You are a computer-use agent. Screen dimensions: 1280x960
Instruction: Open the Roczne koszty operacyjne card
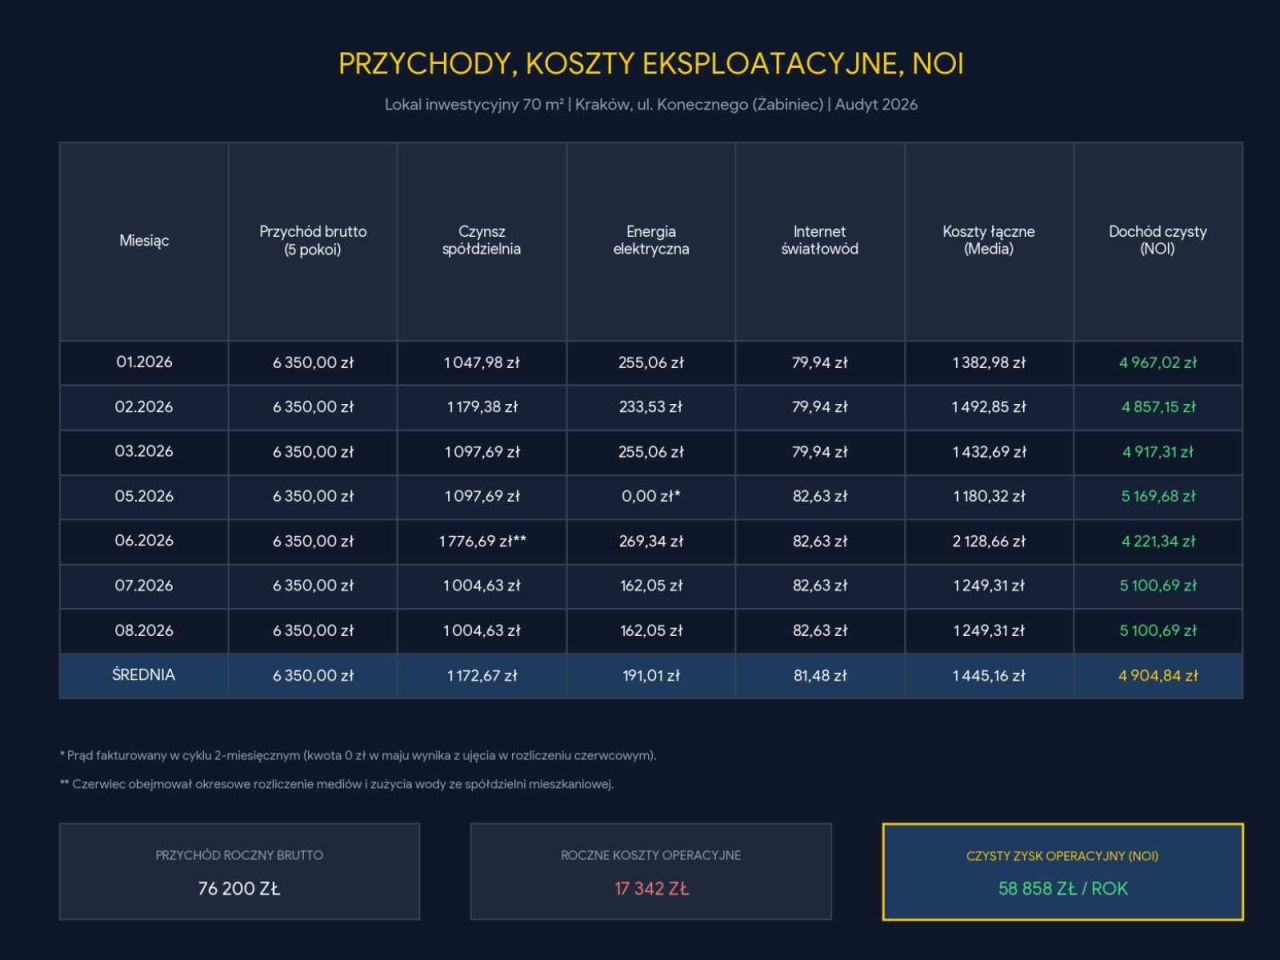click(x=651, y=872)
